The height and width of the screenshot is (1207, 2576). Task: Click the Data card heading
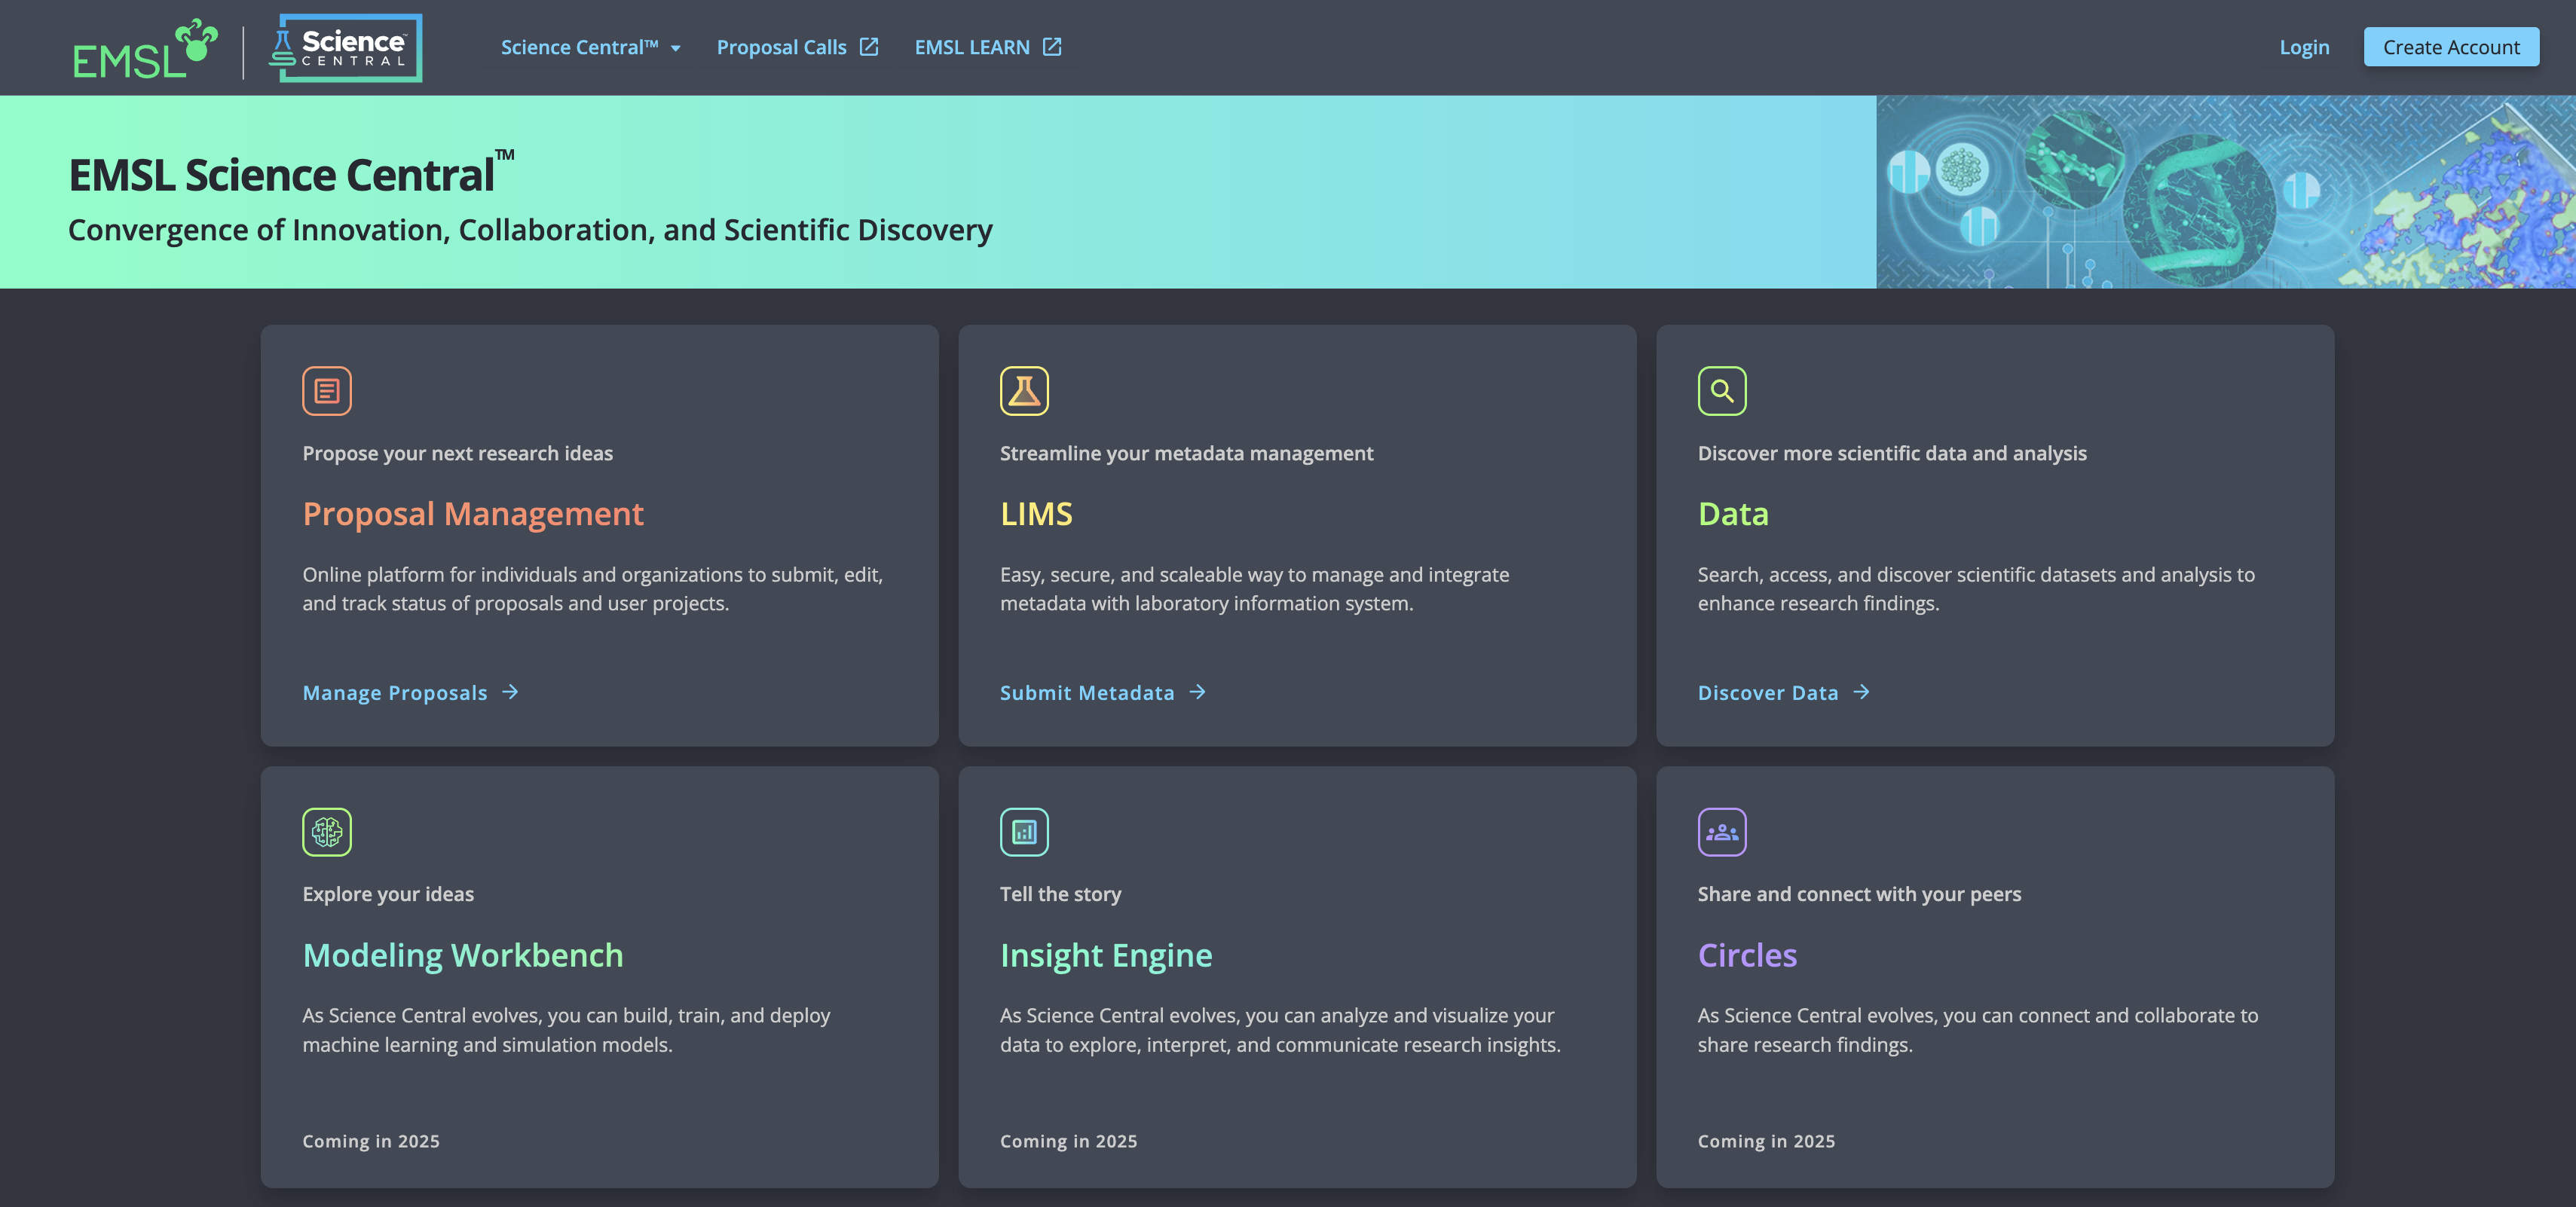1733,514
